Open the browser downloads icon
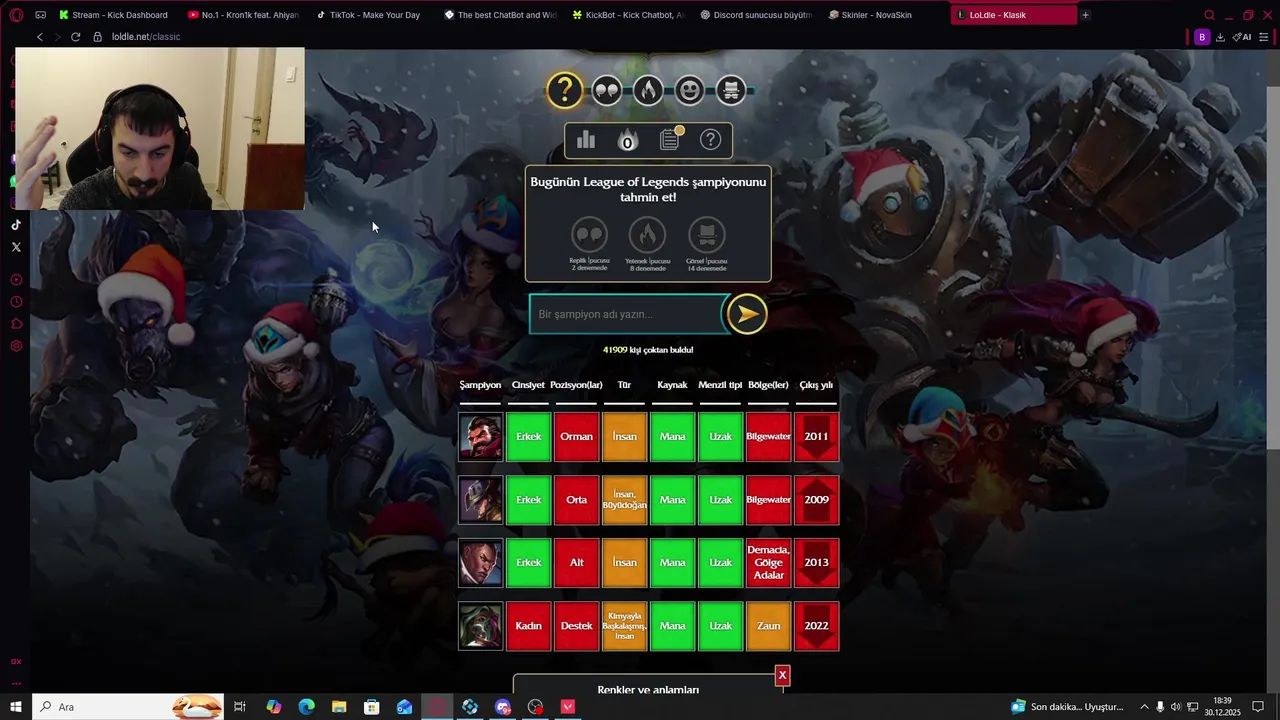Screen dimensions: 1280x720 (1220, 37)
